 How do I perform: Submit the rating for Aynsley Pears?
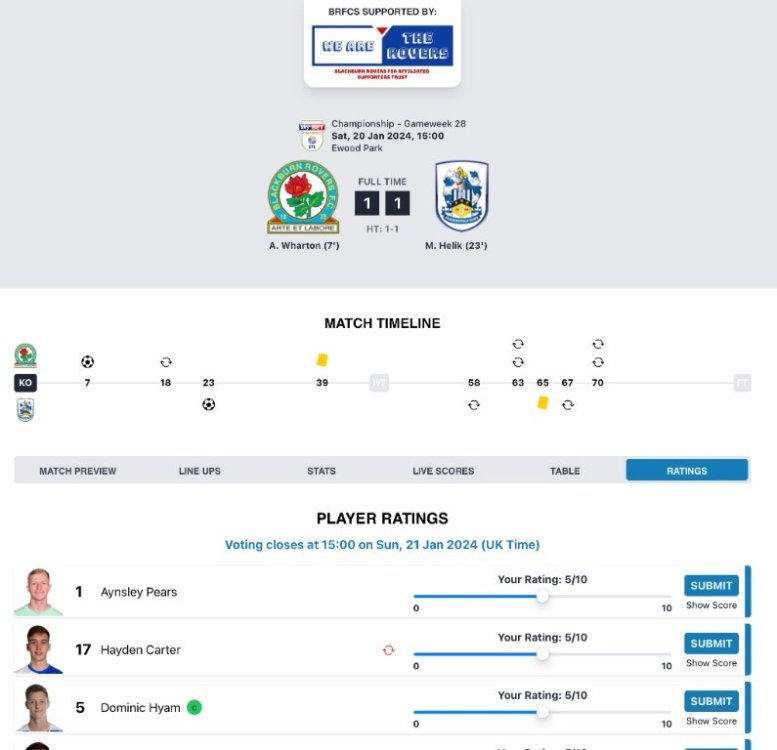pyautogui.click(x=711, y=585)
